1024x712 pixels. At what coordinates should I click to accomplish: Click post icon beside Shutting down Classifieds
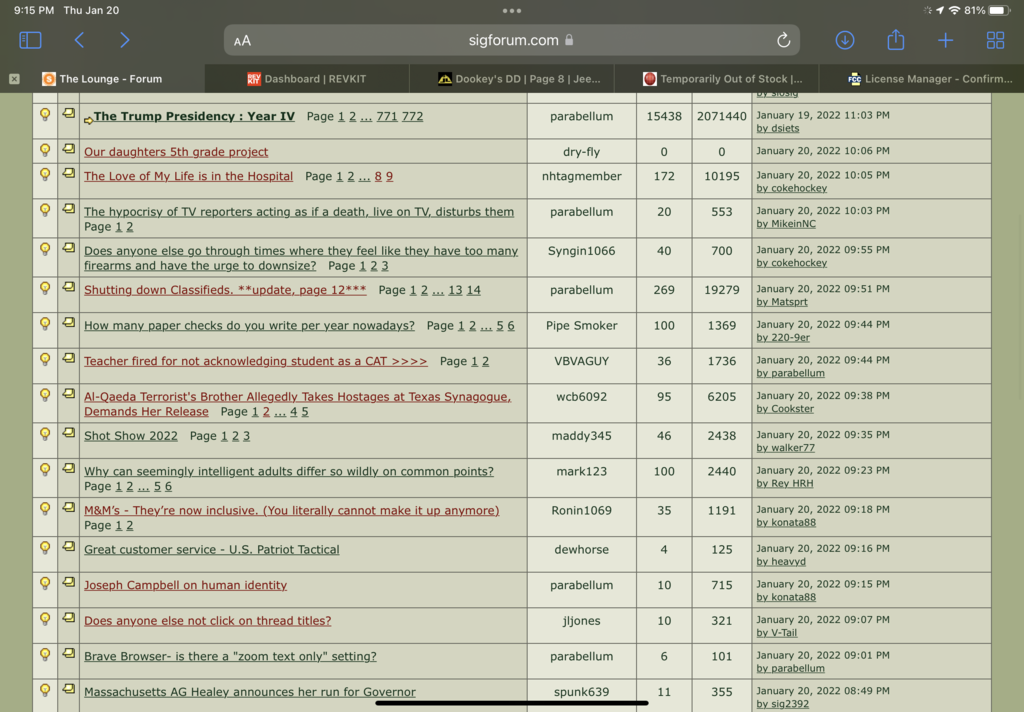click(69, 287)
